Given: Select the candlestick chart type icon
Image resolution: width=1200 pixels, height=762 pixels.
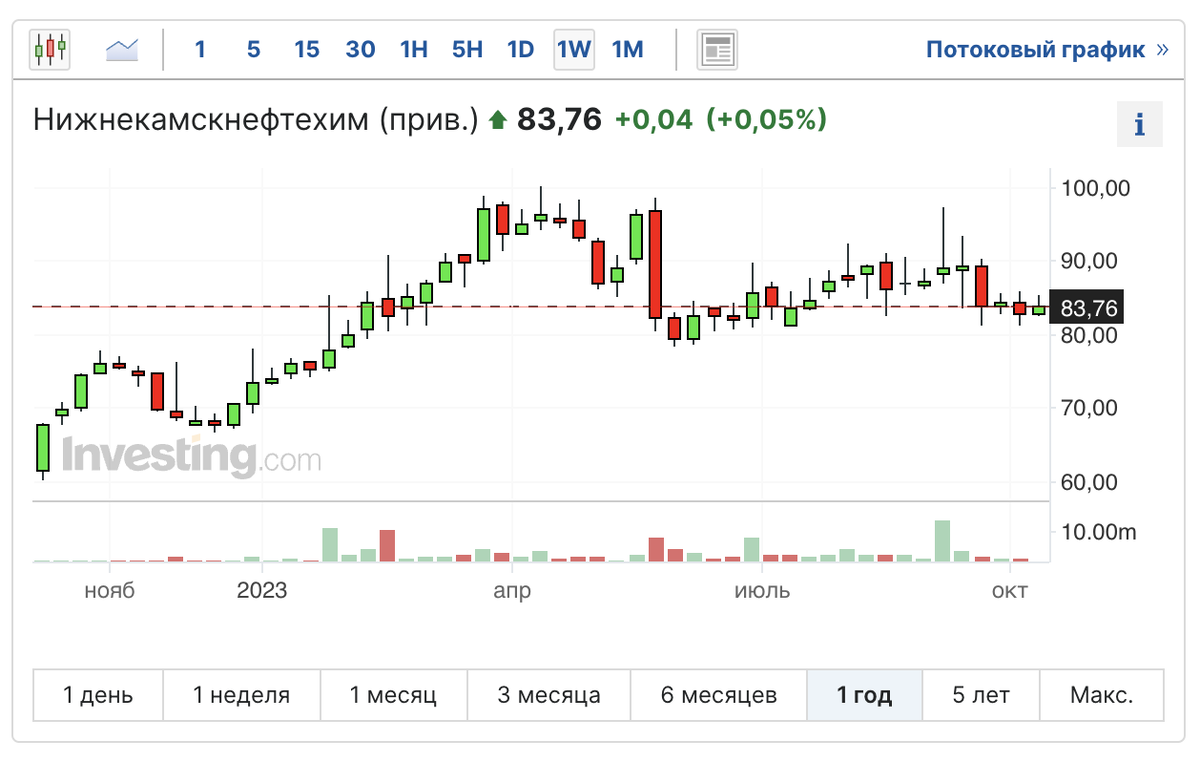Looking at the screenshot, I should point(50,49).
